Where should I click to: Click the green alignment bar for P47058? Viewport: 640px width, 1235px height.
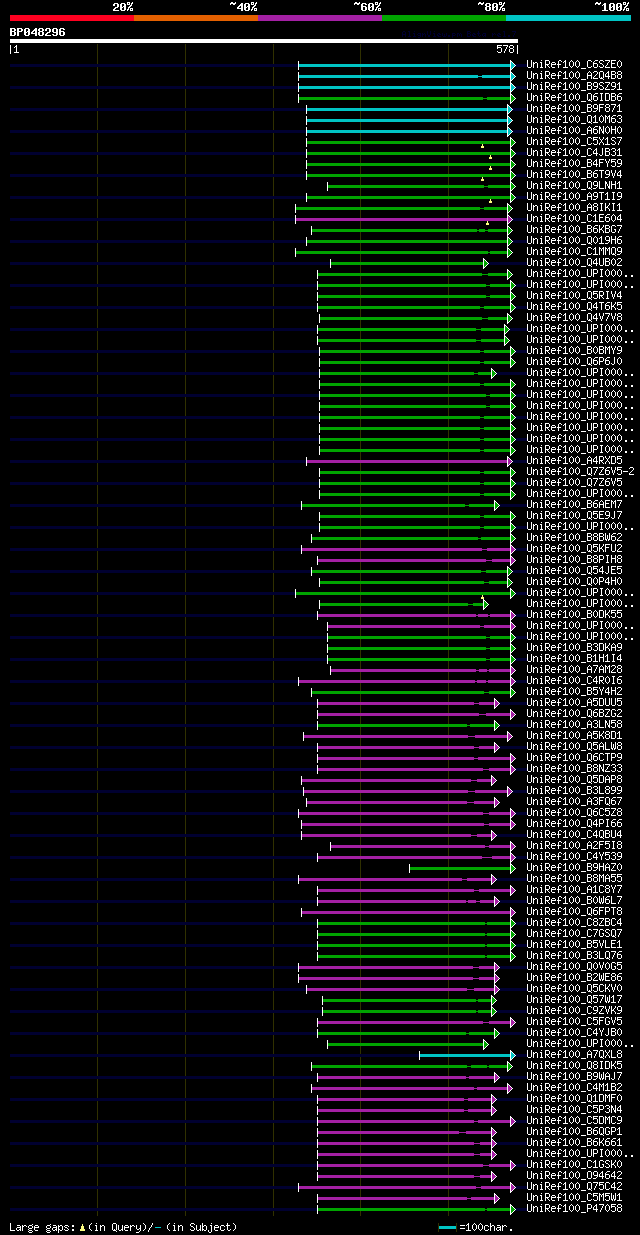click(414, 1209)
